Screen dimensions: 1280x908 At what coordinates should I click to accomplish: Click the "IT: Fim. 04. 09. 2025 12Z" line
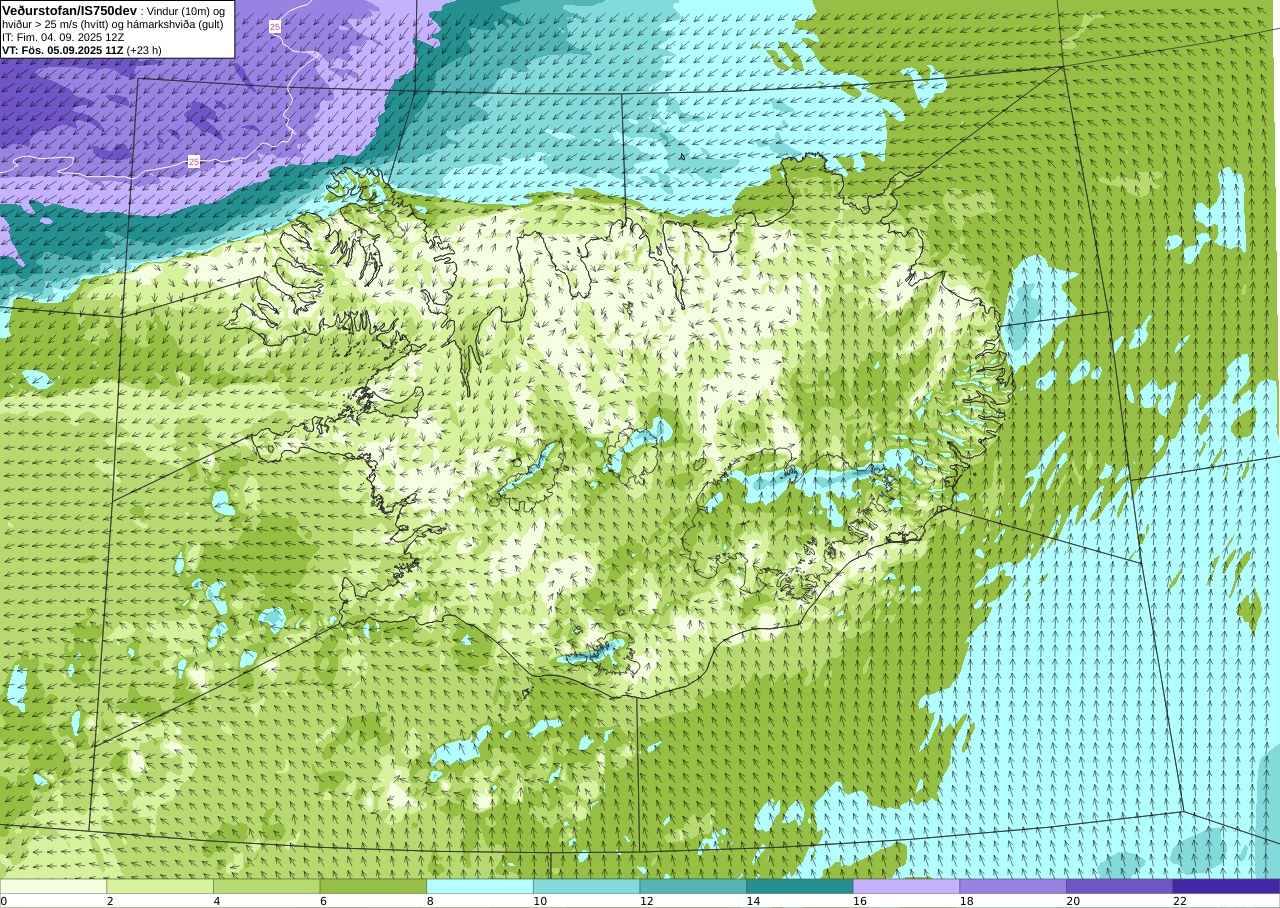(63, 37)
